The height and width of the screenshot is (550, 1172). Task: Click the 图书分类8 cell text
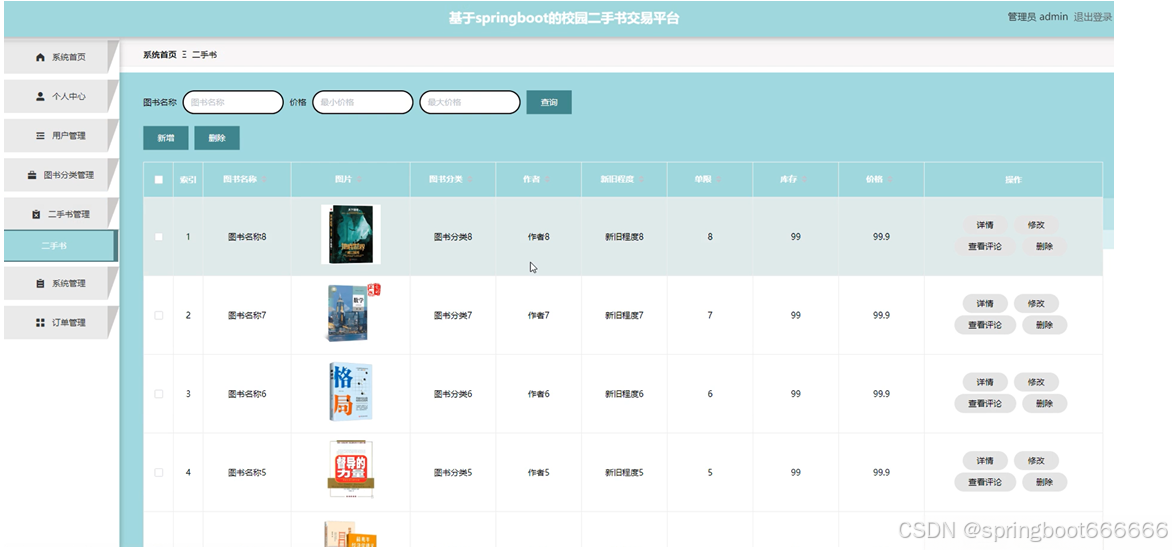coord(453,237)
